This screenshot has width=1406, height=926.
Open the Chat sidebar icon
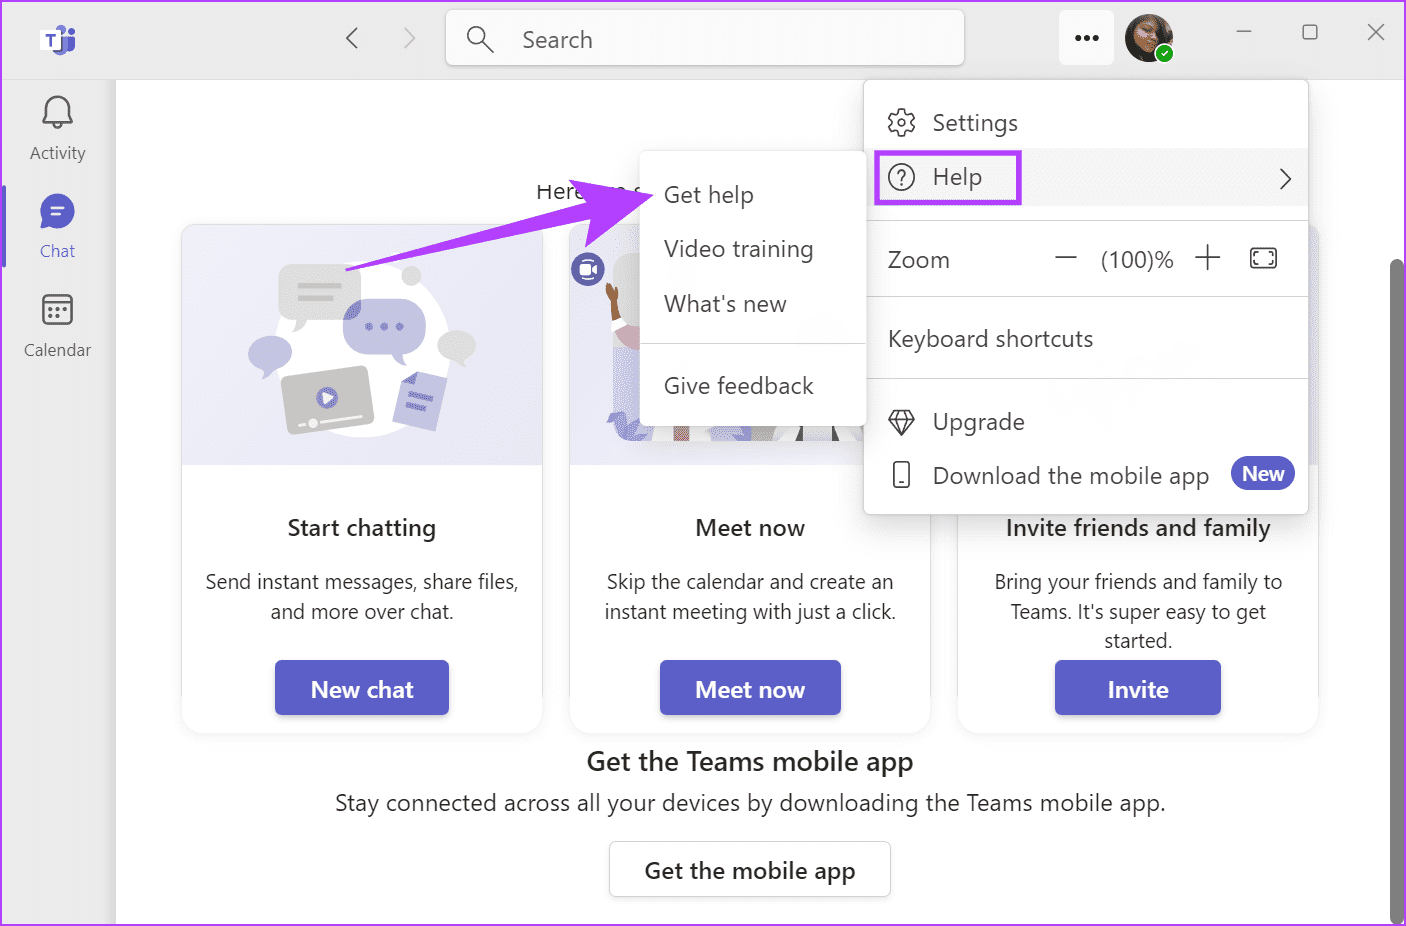(57, 212)
